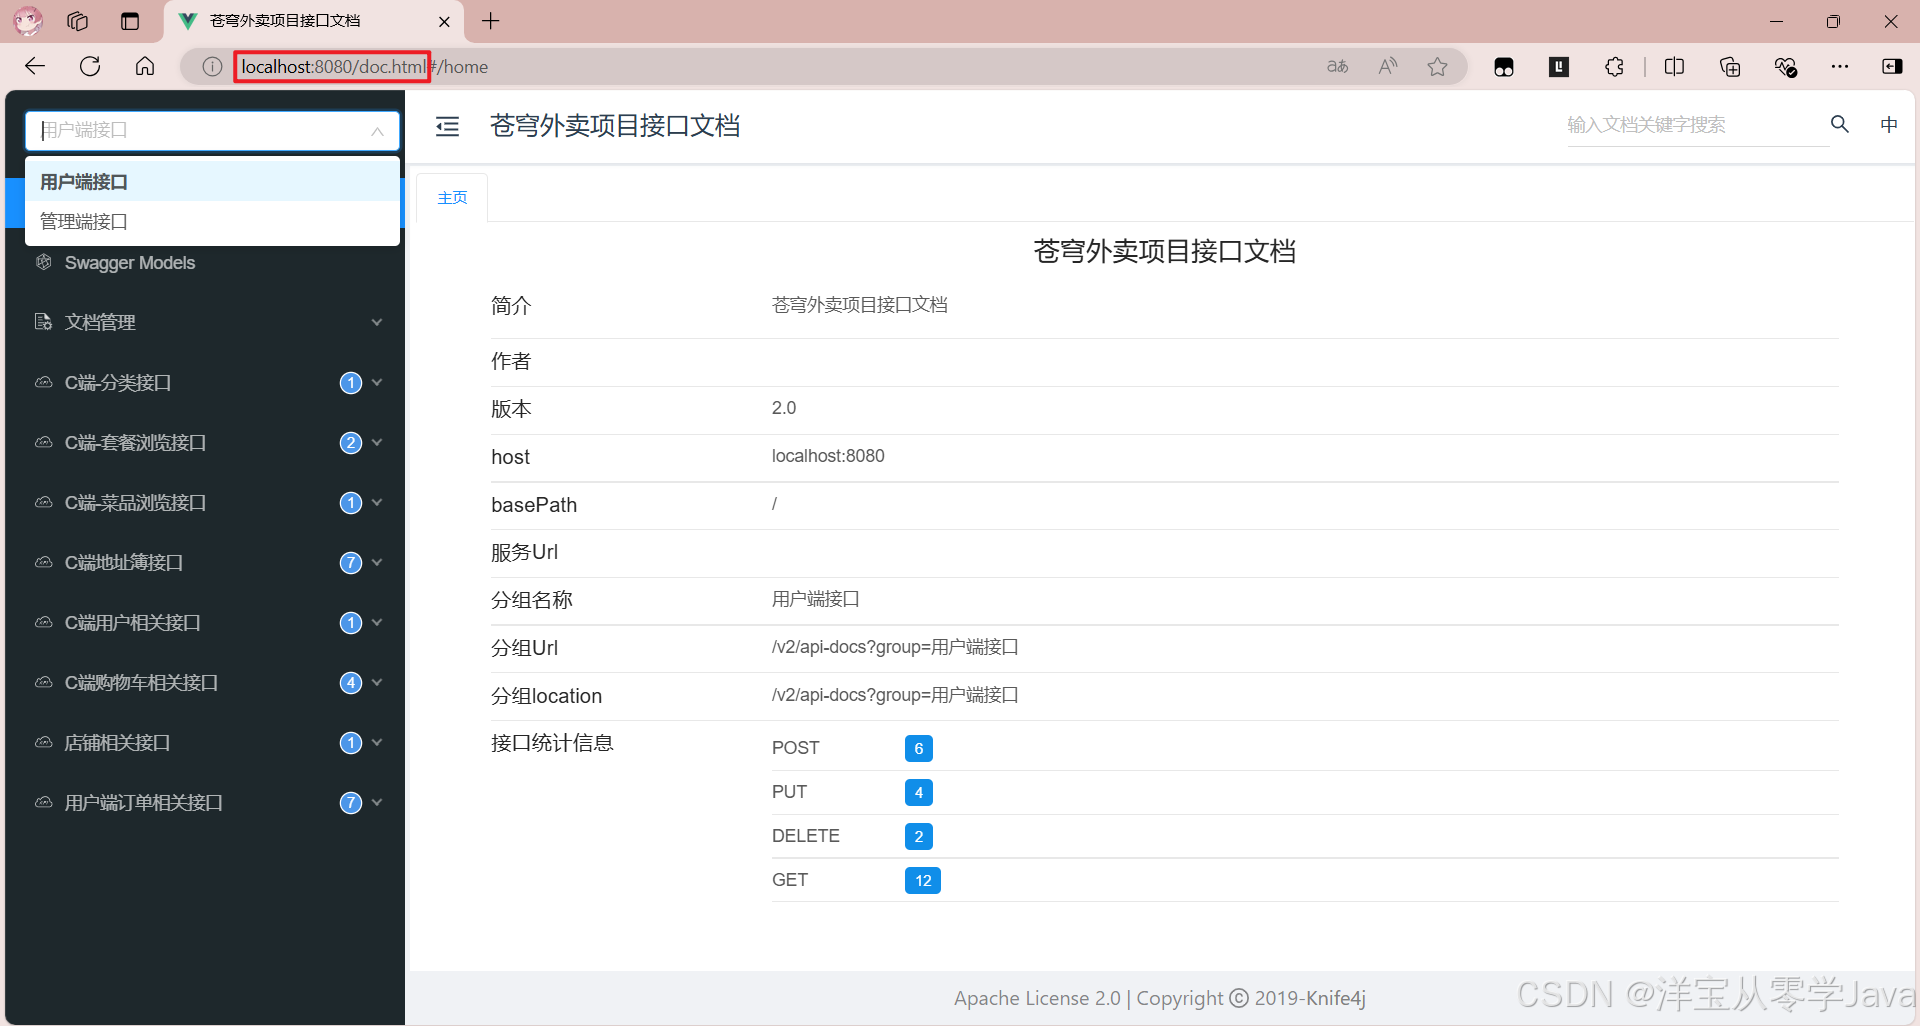Viewport: 1920px width, 1026px height.
Task: Open the tab actions menu icon
Action: pos(130,21)
